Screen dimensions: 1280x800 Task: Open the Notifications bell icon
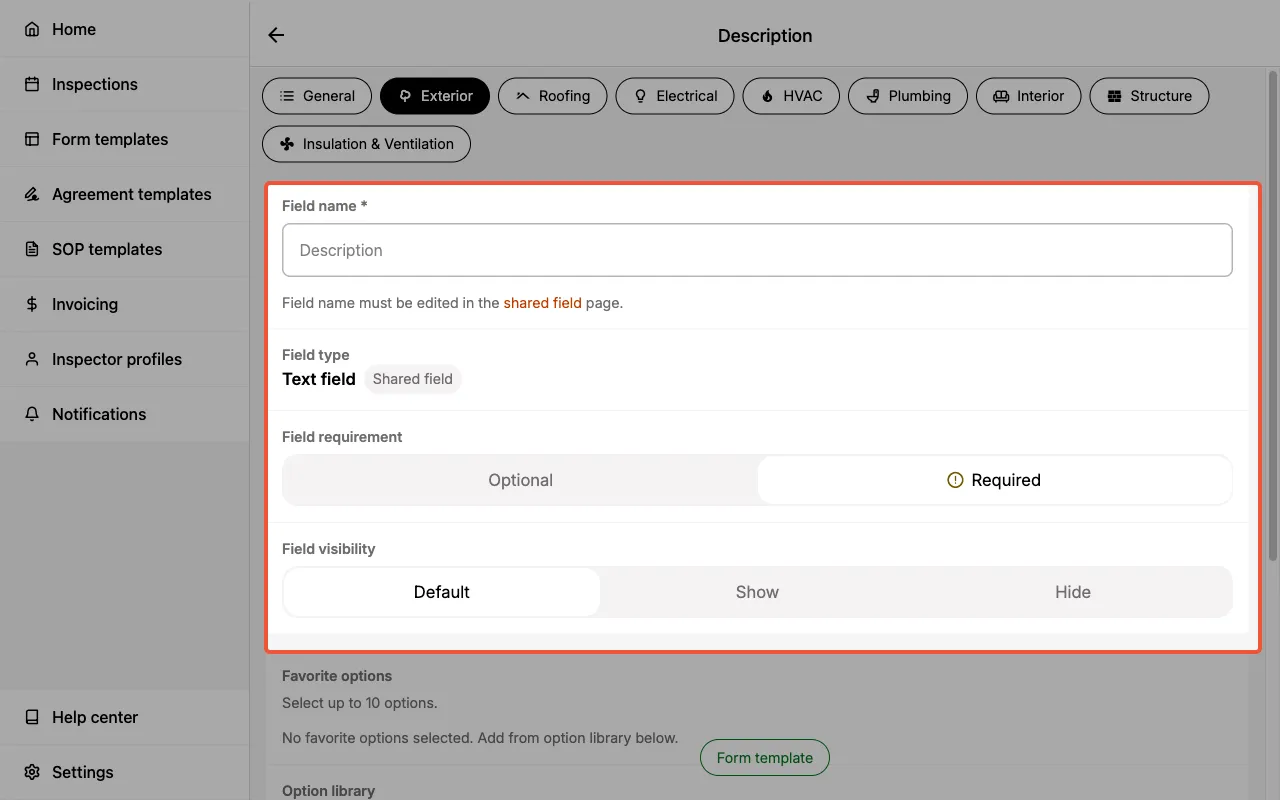pyautogui.click(x=31, y=414)
